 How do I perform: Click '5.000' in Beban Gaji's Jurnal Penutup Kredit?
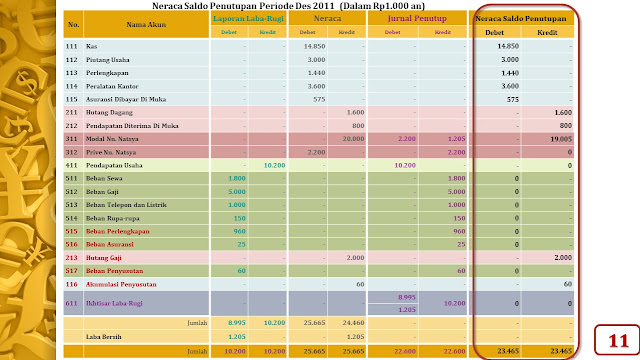[x=456, y=192]
